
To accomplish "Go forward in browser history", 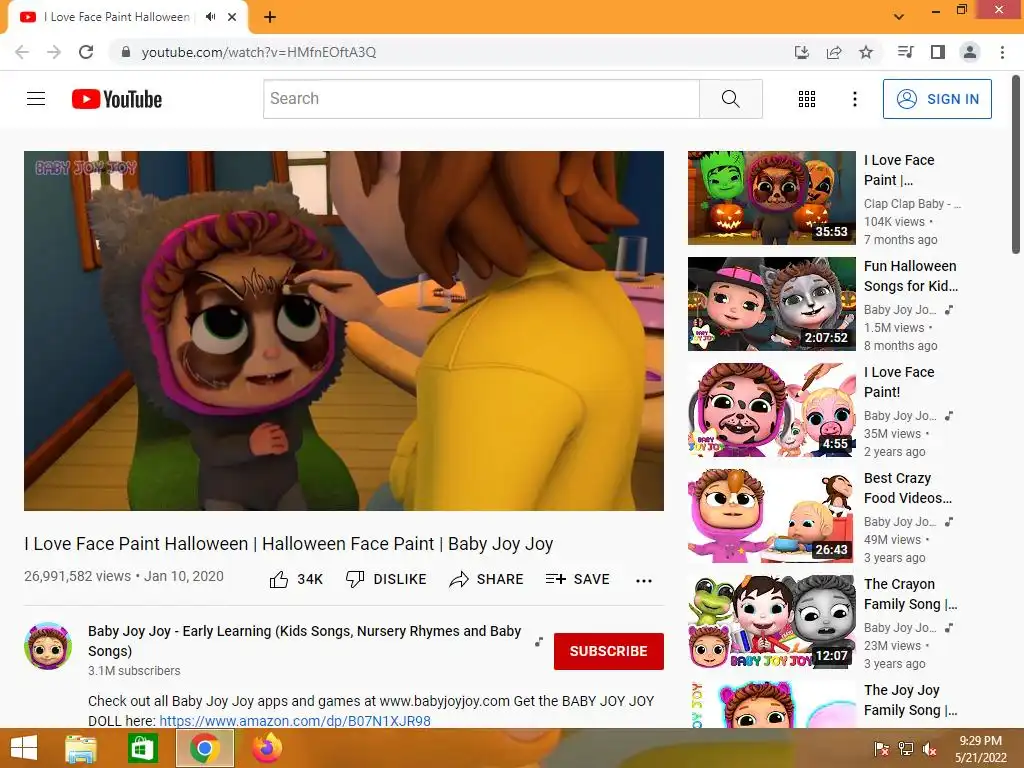I will (54, 52).
